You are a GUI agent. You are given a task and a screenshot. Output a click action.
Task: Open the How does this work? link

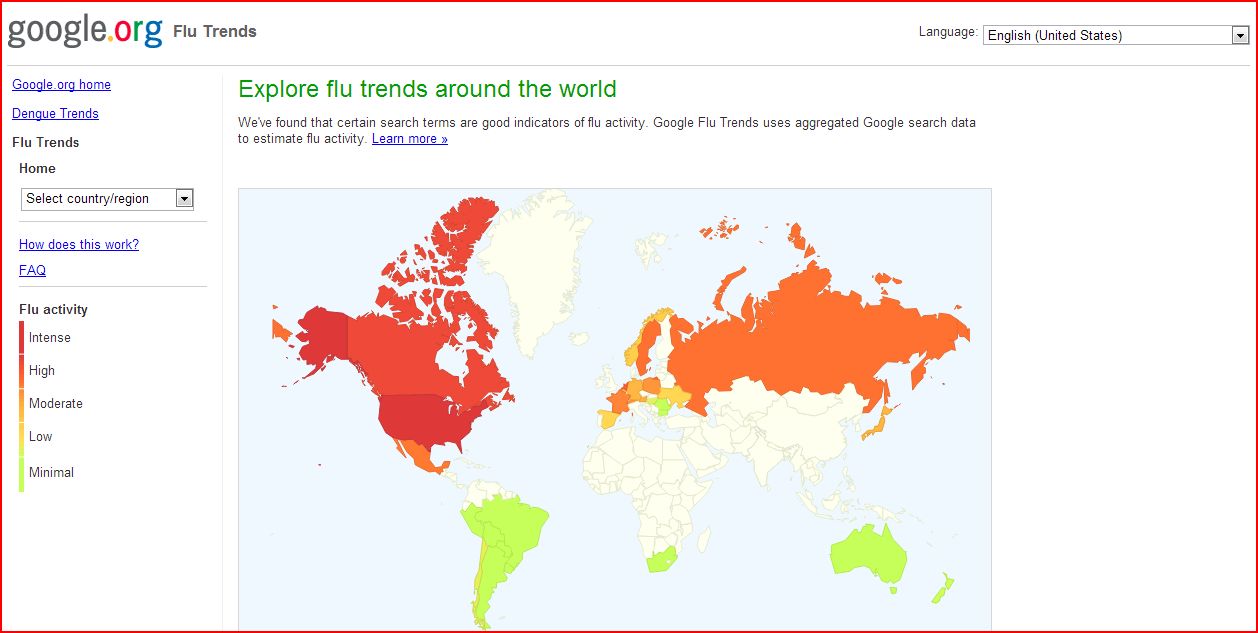click(79, 244)
